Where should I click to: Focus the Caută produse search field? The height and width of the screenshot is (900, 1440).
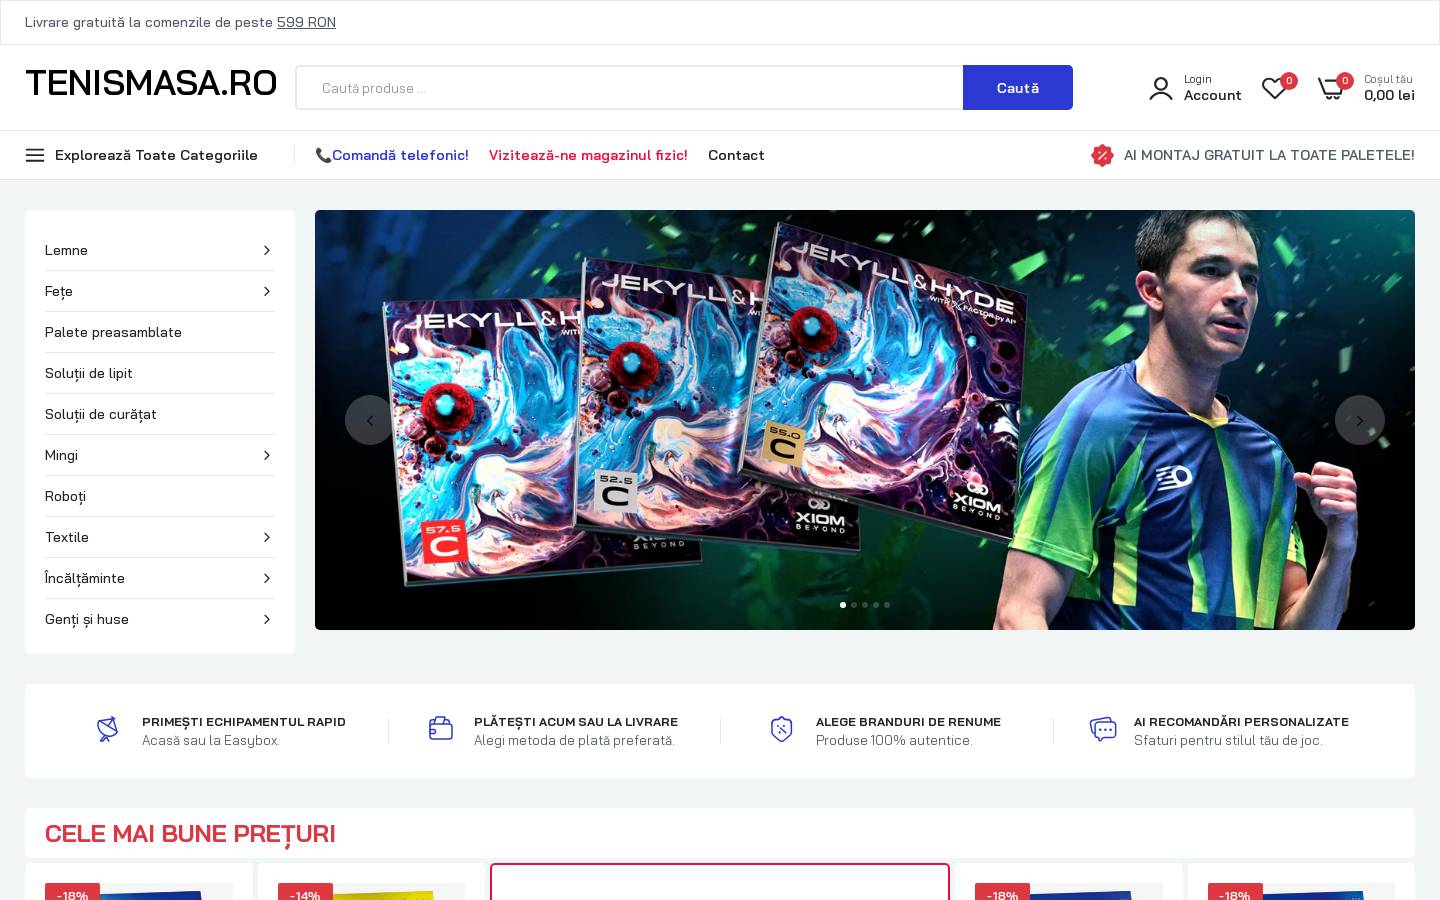click(629, 88)
